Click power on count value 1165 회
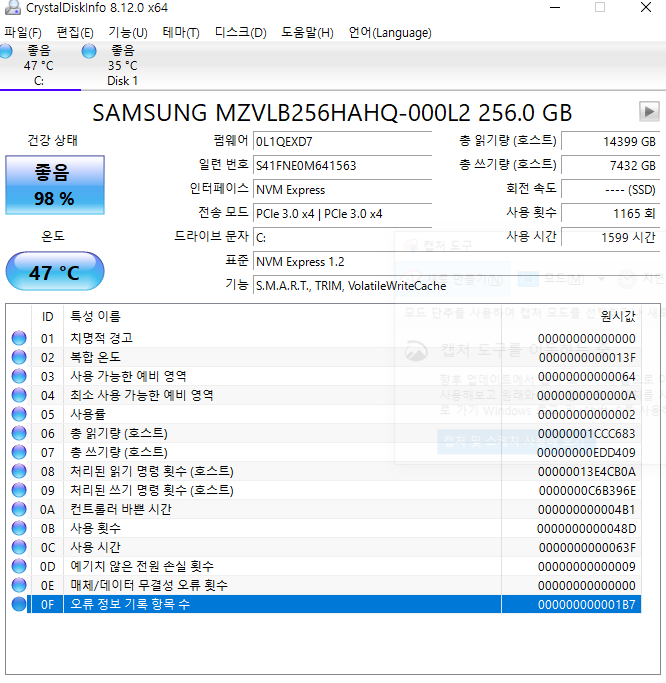666x683 pixels. pyautogui.click(x=610, y=213)
